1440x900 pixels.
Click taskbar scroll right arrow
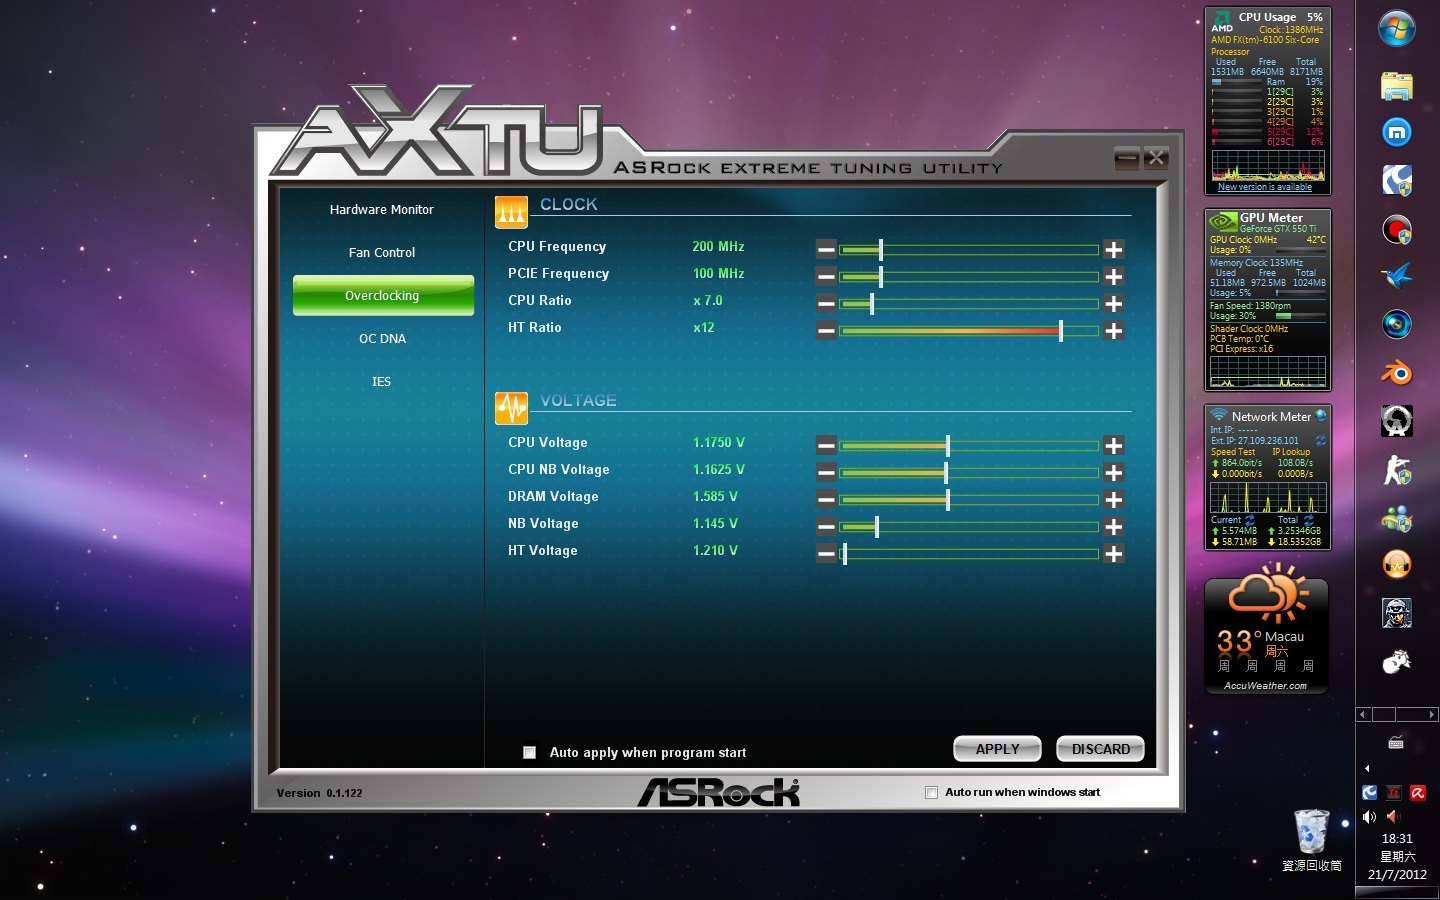1432,714
